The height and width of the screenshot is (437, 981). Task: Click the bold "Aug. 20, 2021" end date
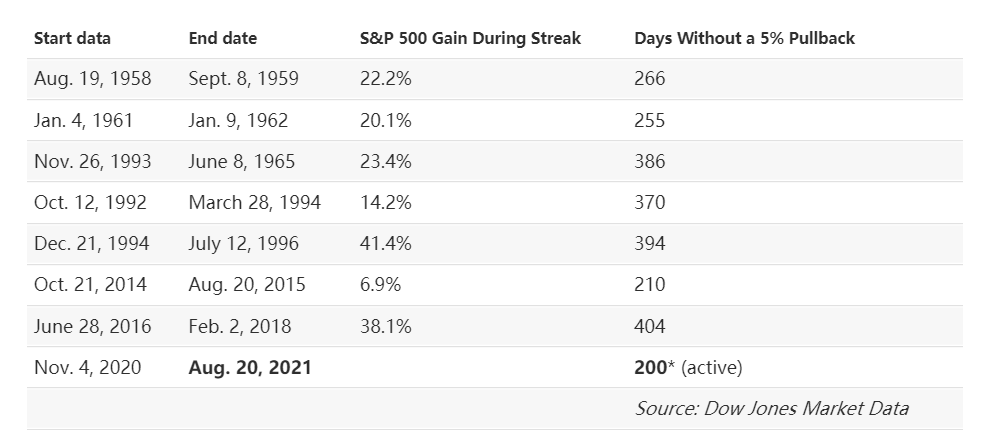pyautogui.click(x=250, y=367)
